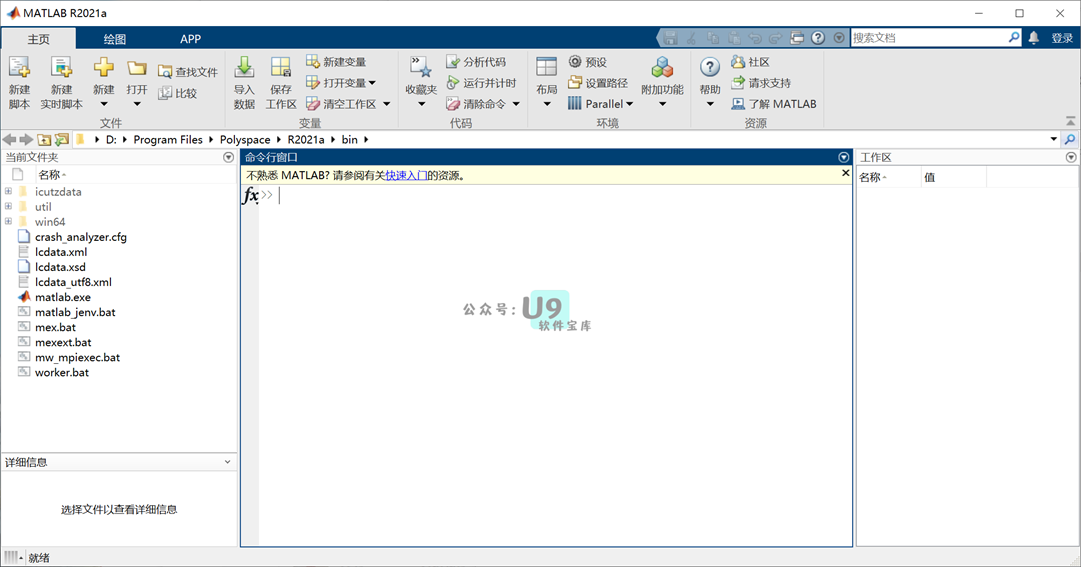Click the 快速入门 link
Screen dimensions: 1081x567
point(406,176)
